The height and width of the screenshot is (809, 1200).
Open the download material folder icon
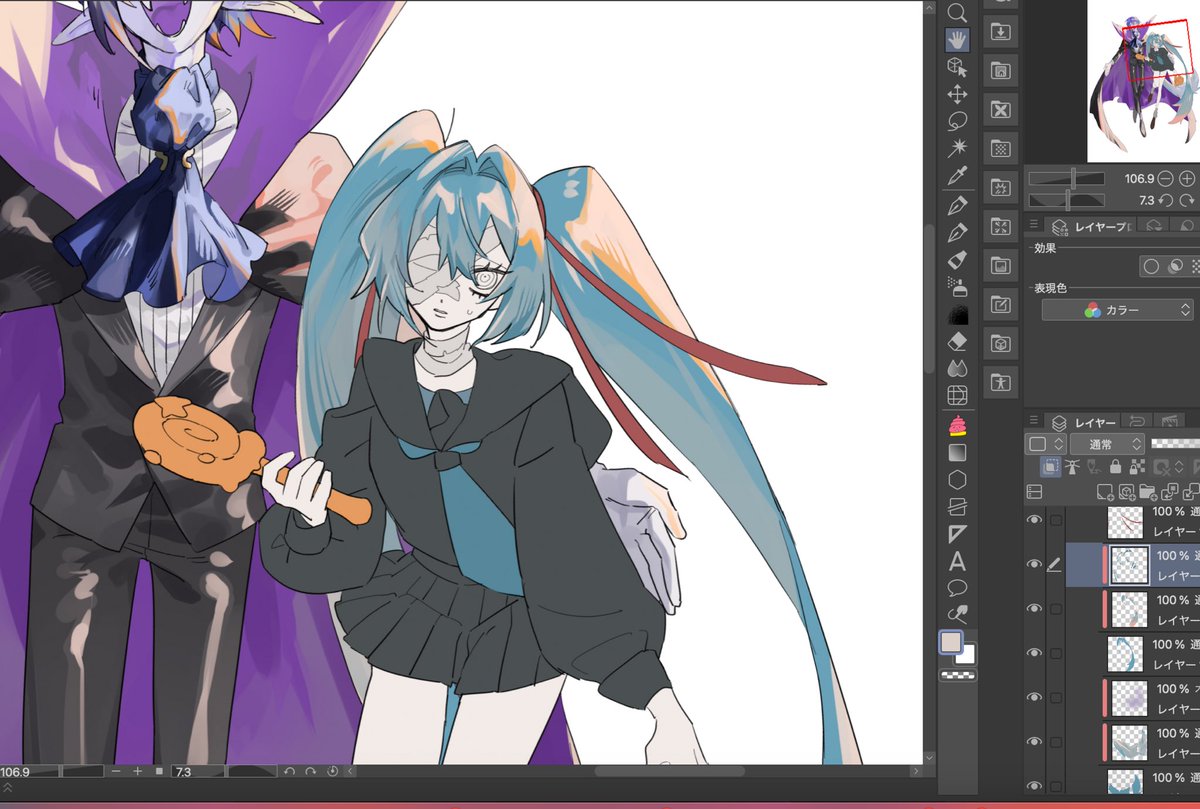click(x=1000, y=32)
